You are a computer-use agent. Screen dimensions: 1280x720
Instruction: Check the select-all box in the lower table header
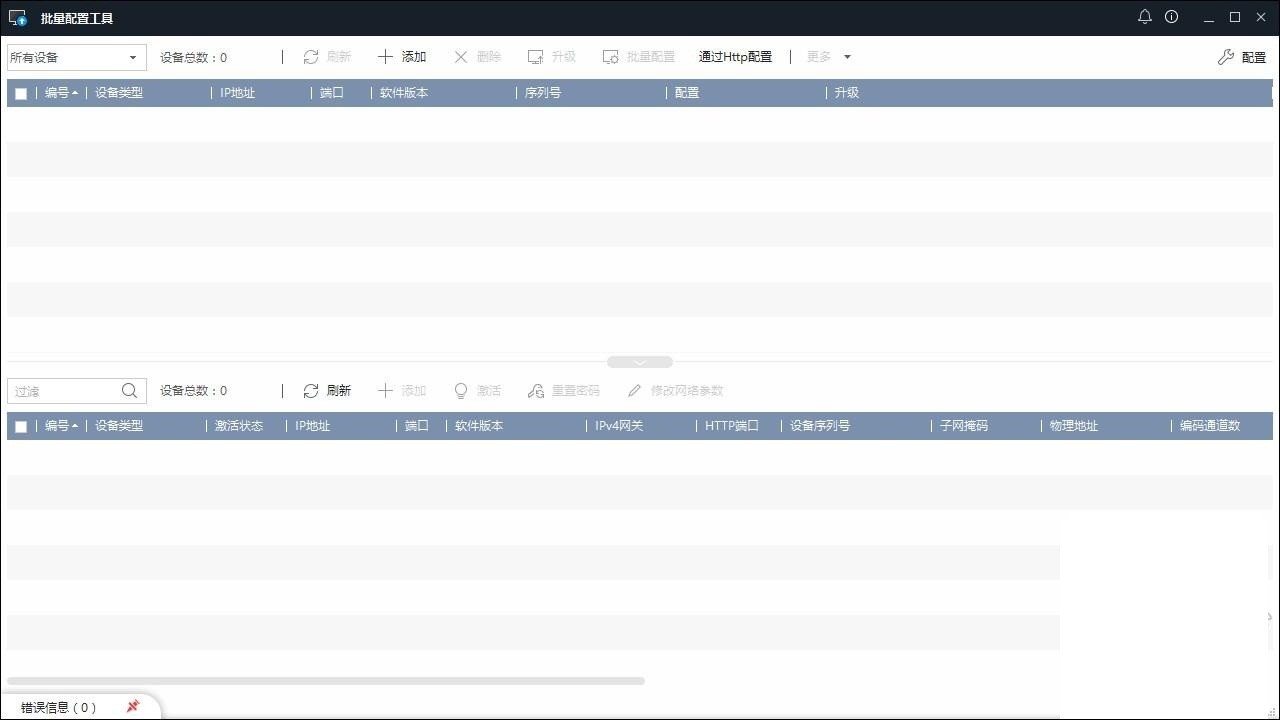[20, 425]
